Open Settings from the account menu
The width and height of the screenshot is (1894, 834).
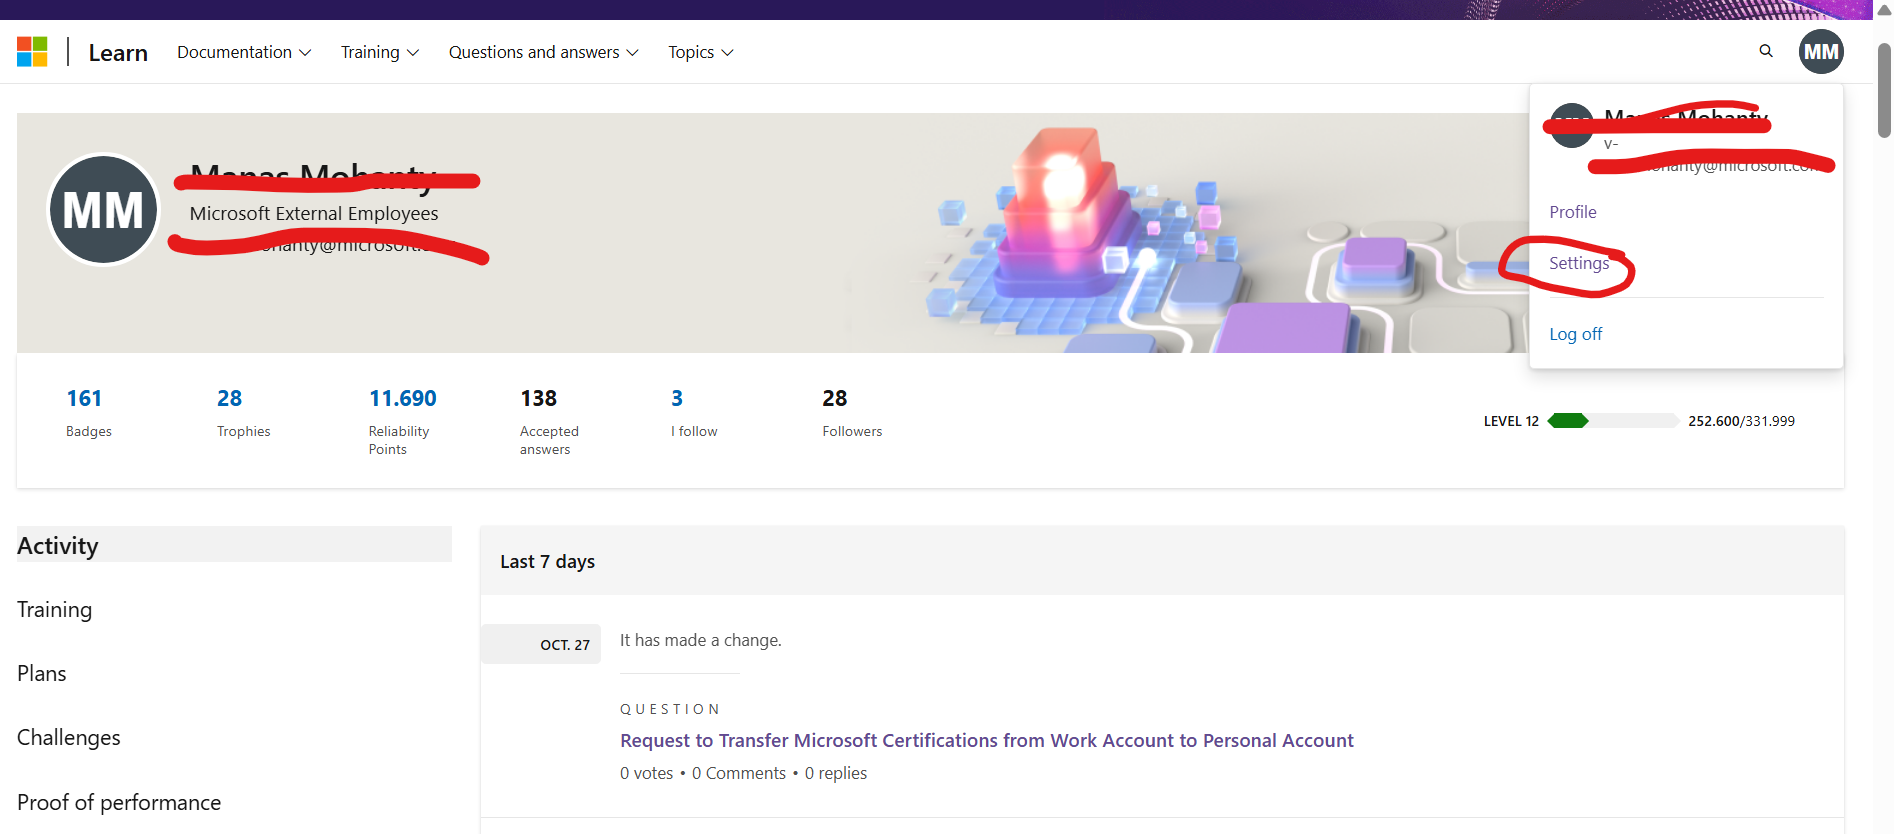pos(1579,263)
